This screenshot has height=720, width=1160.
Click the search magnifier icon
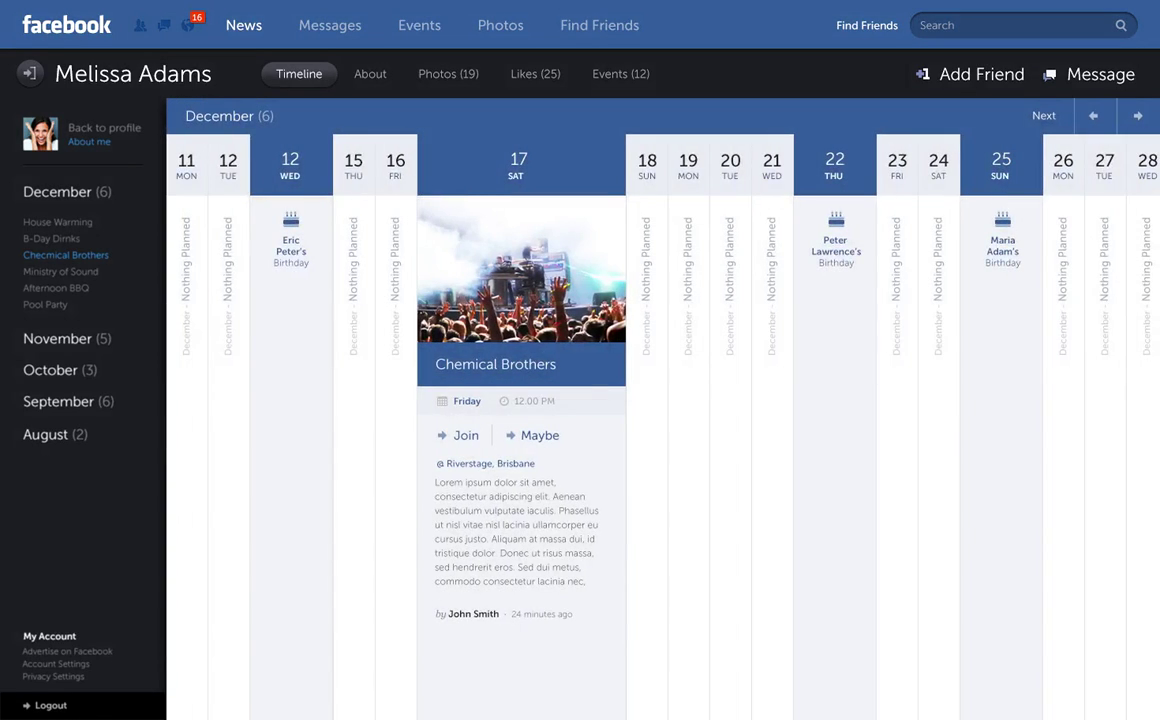point(1121,26)
